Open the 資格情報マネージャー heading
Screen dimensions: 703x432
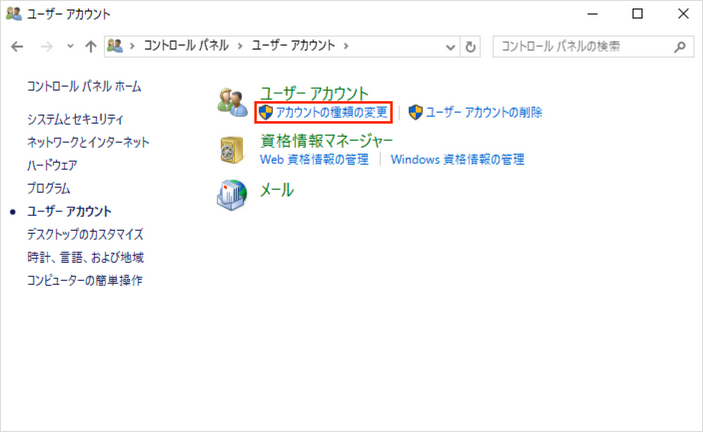pos(326,141)
